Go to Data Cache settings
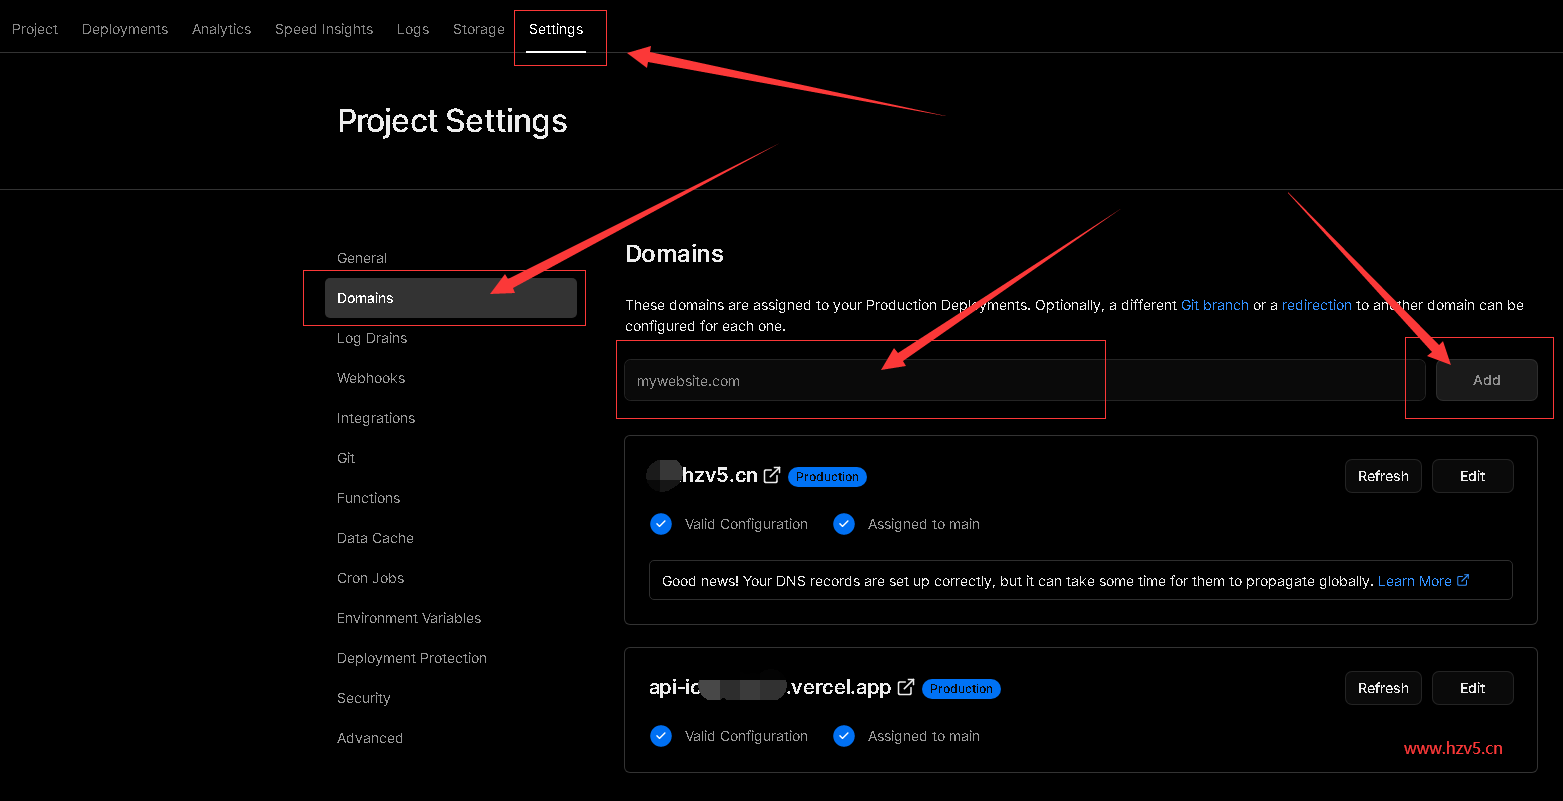 (x=375, y=538)
